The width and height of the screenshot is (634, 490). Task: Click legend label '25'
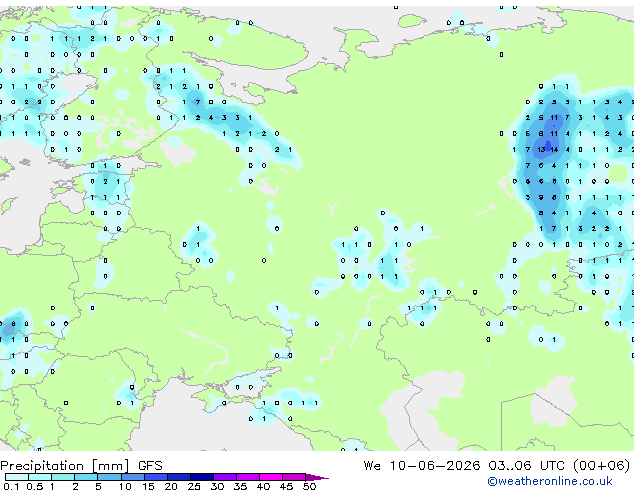pos(194,486)
